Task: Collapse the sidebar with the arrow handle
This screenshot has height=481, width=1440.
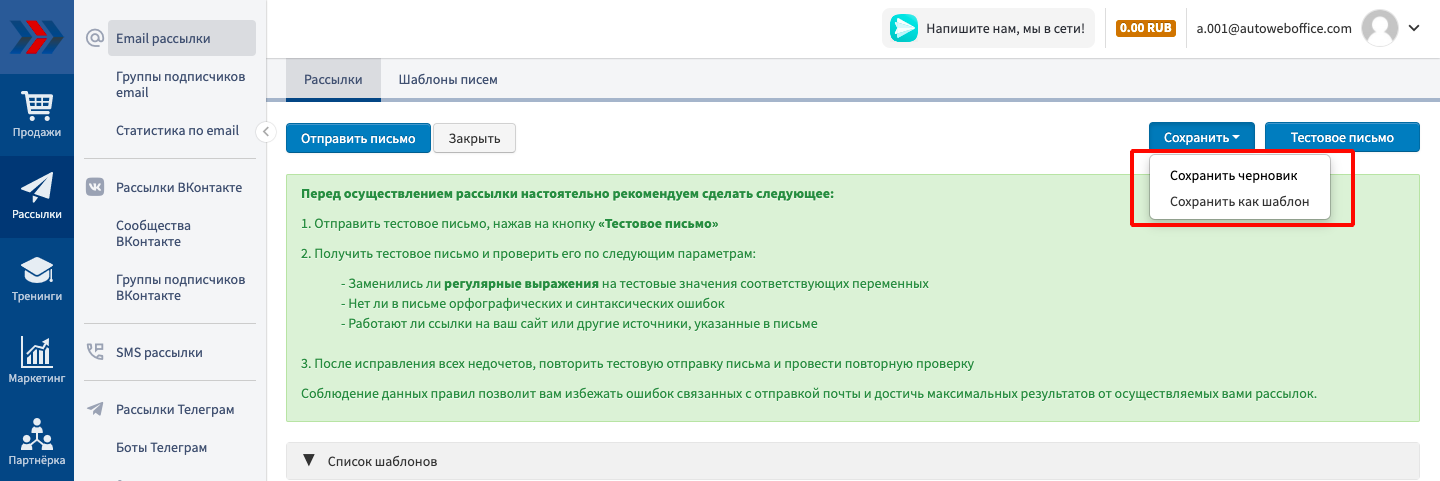Action: (x=266, y=131)
